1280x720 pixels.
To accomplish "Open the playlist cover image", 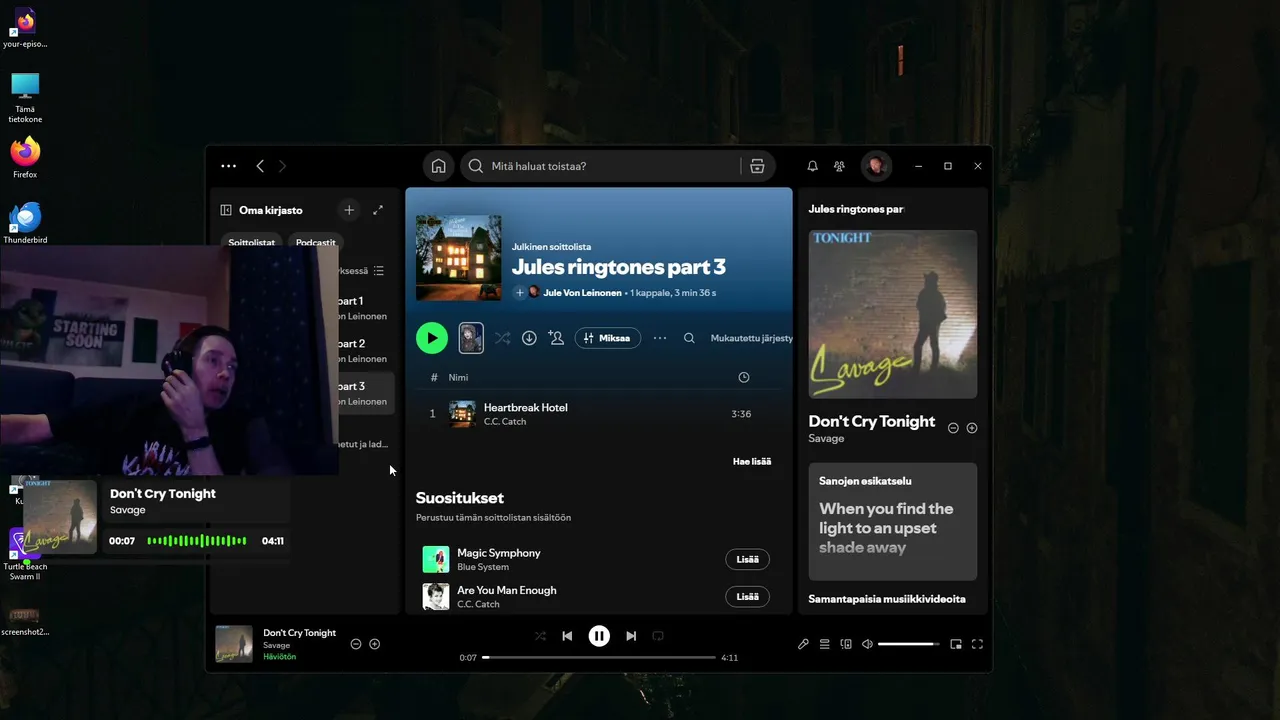I will [x=458, y=258].
